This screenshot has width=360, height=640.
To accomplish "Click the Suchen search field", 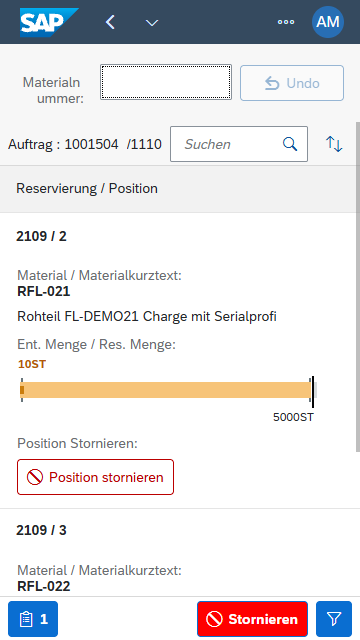I will click(x=239, y=144).
